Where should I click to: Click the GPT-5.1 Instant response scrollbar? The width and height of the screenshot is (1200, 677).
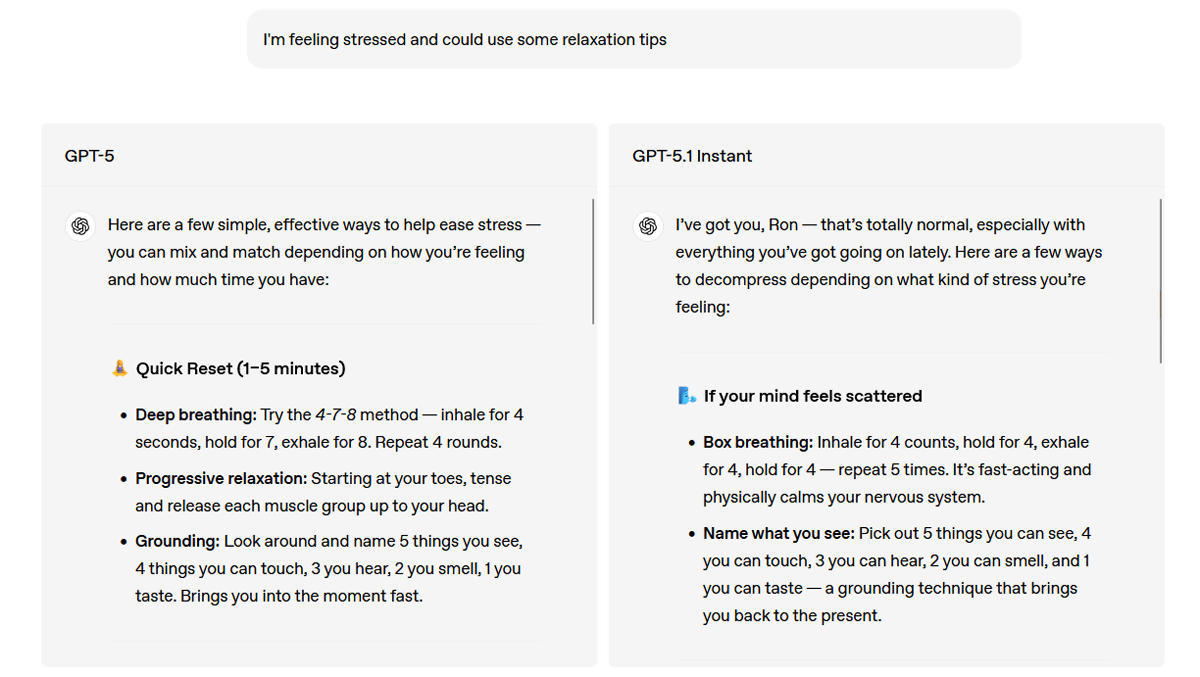1160,281
